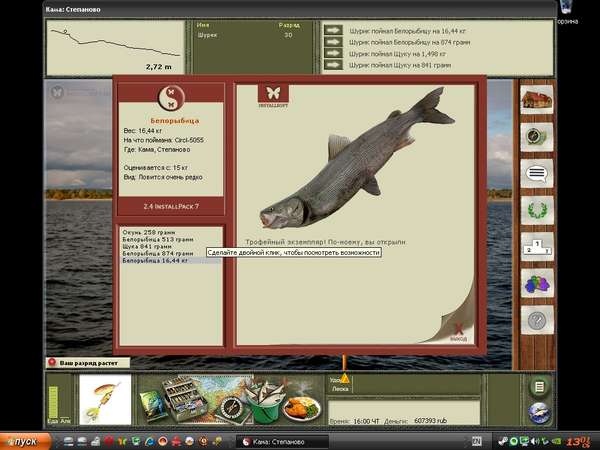The image size is (600, 450).
Task: Click arrow next to Щуку 1,498 кг message
Action: point(333,53)
